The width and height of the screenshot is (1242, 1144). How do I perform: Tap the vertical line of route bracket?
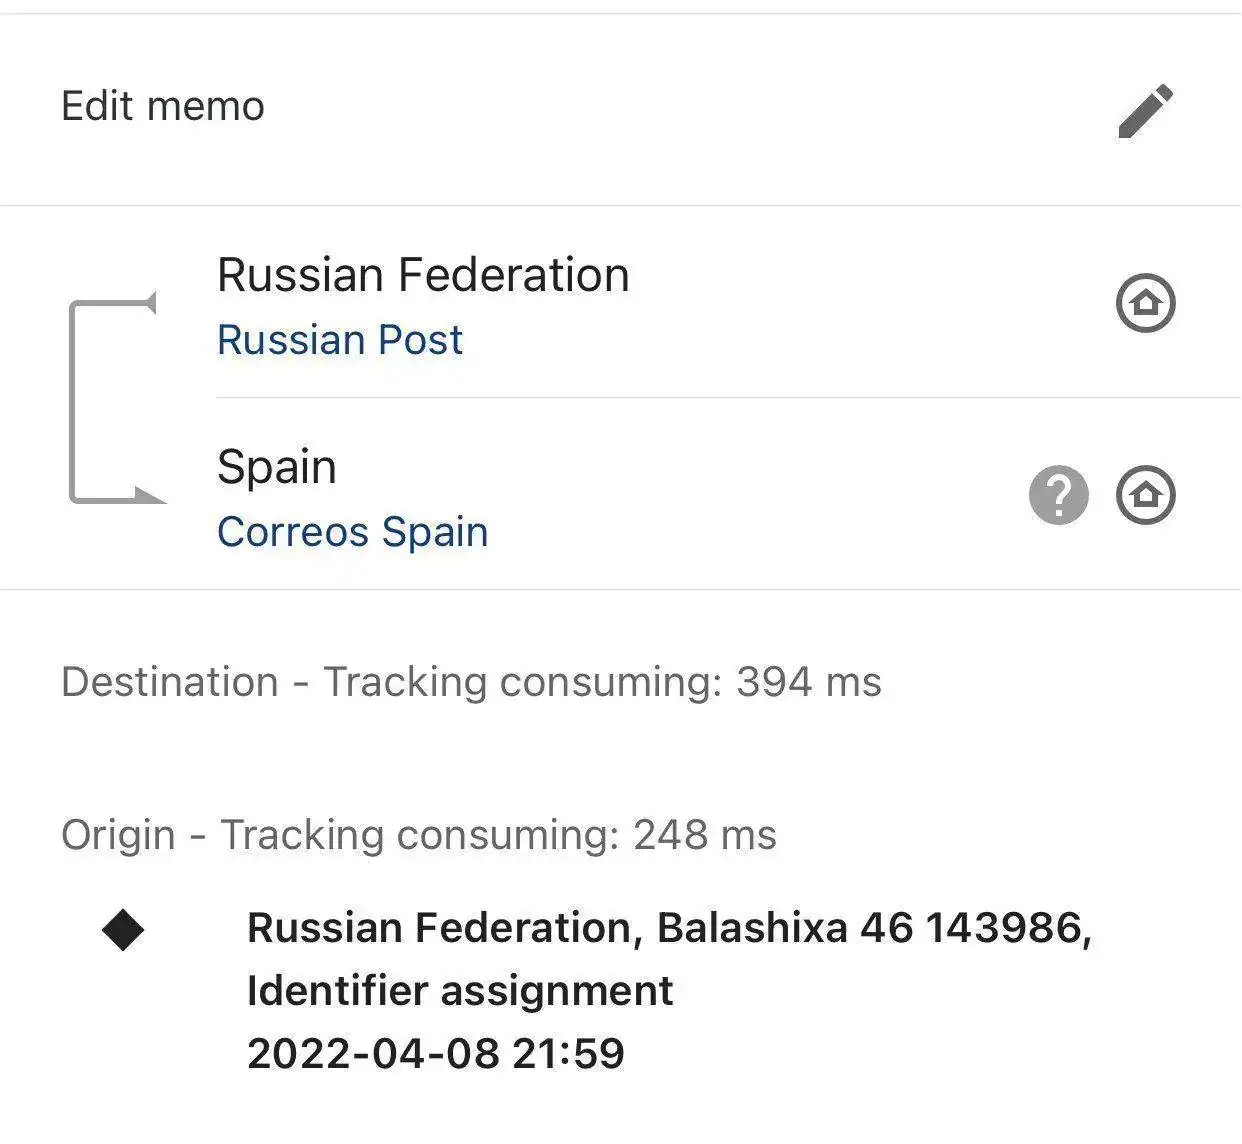[x=72, y=400]
